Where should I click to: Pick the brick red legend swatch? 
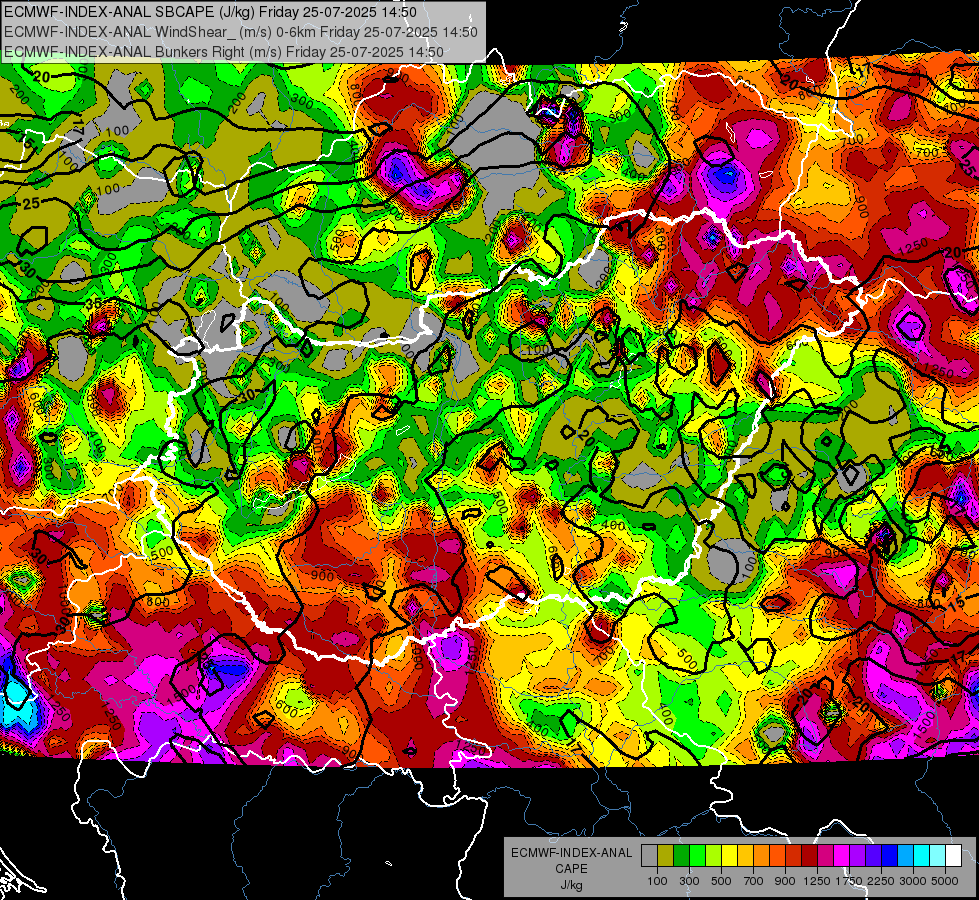click(793, 856)
